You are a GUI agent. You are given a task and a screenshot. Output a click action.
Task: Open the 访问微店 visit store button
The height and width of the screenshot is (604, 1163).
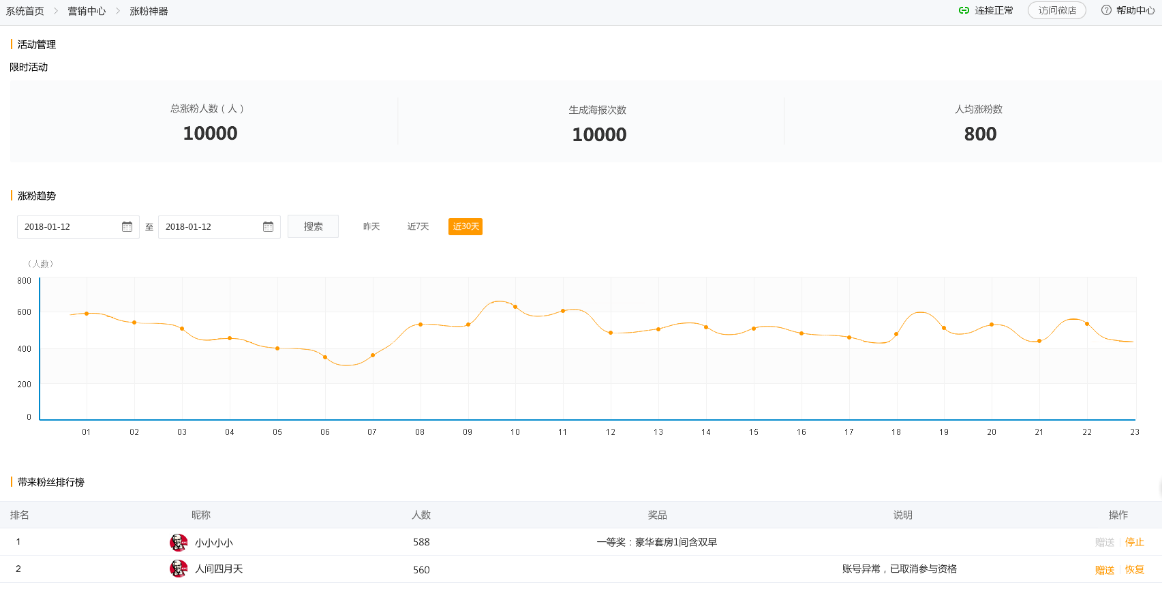pos(1057,11)
